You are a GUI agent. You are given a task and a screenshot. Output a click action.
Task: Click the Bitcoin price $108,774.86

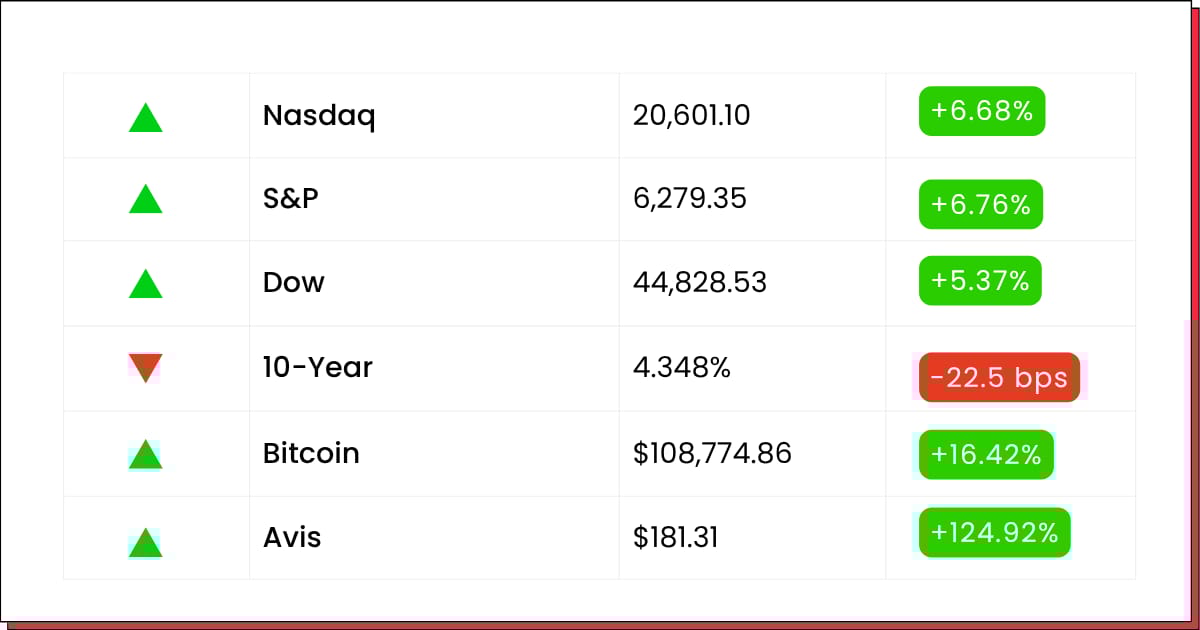(712, 454)
